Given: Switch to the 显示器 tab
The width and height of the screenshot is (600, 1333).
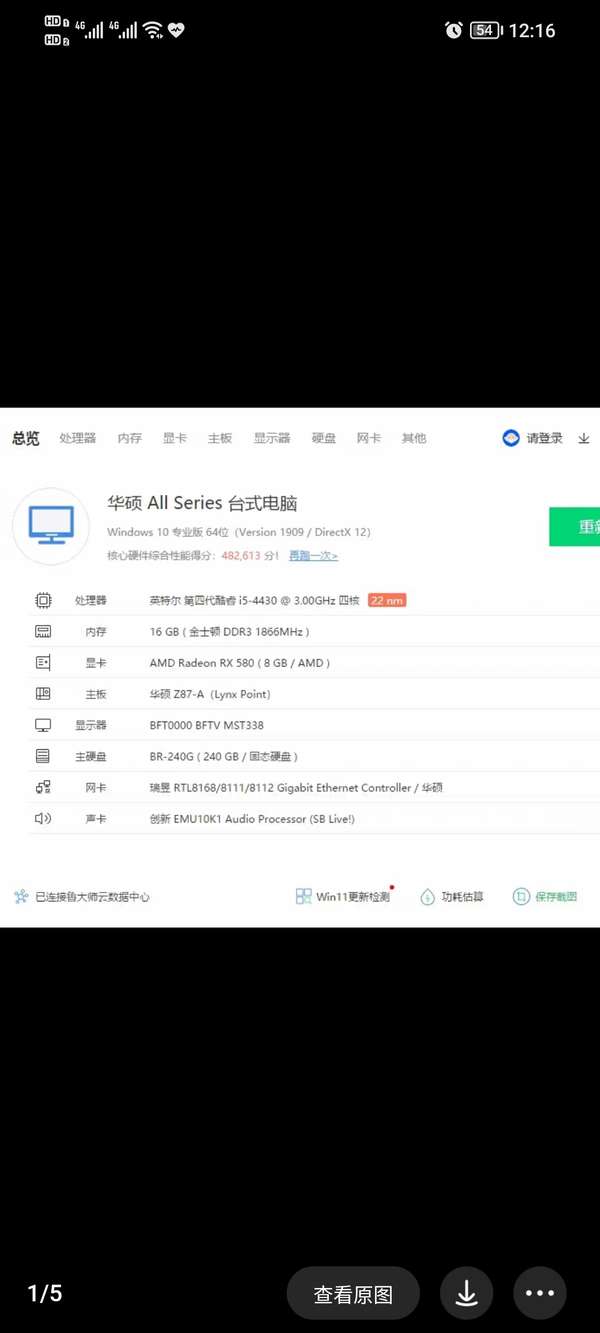Looking at the screenshot, I should click(272, 438).
